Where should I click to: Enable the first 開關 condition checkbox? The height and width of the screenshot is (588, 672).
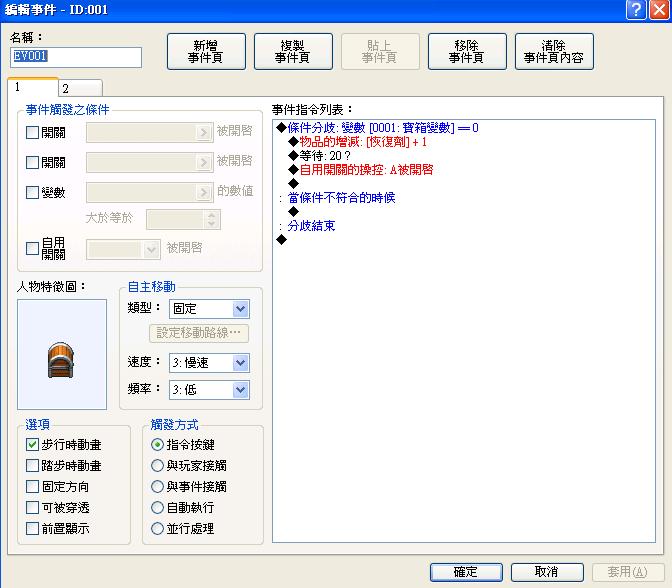(x=32, y=132)
